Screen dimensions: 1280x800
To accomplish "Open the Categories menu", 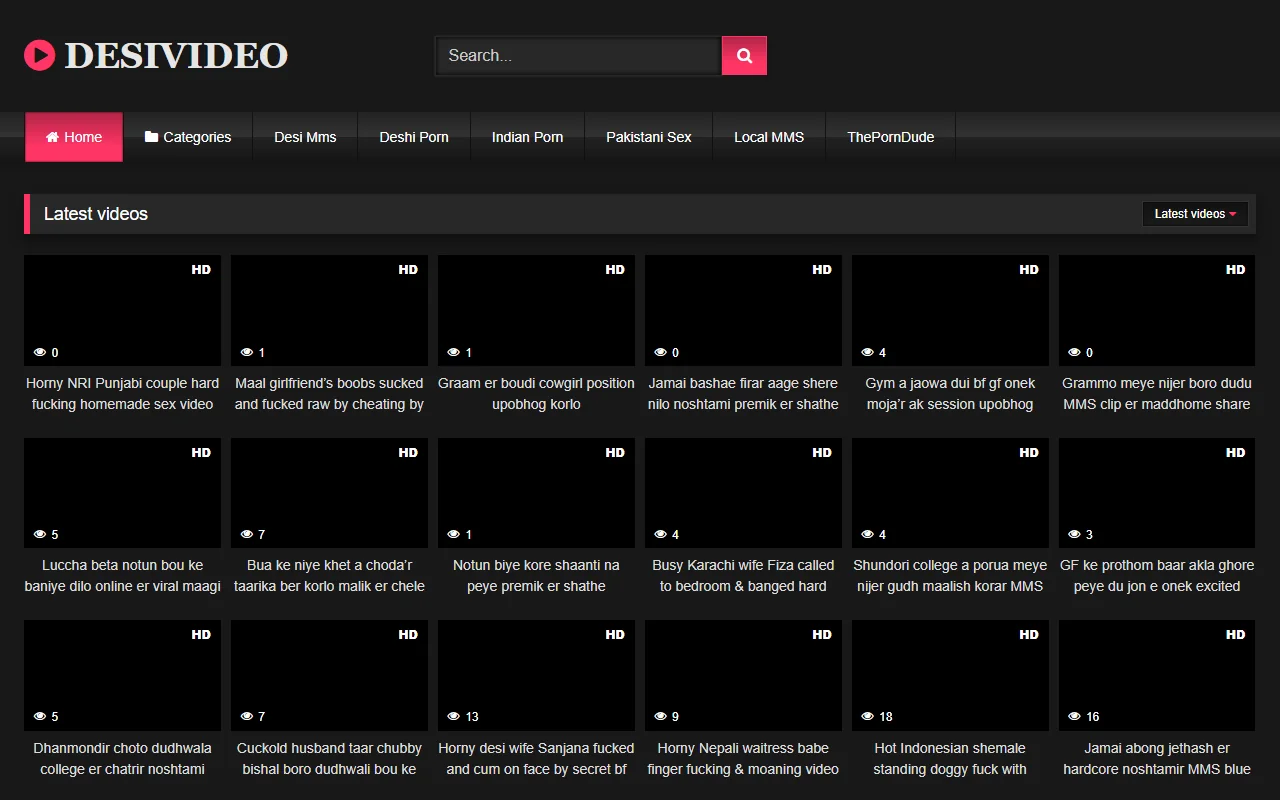I will click(188, 136).
